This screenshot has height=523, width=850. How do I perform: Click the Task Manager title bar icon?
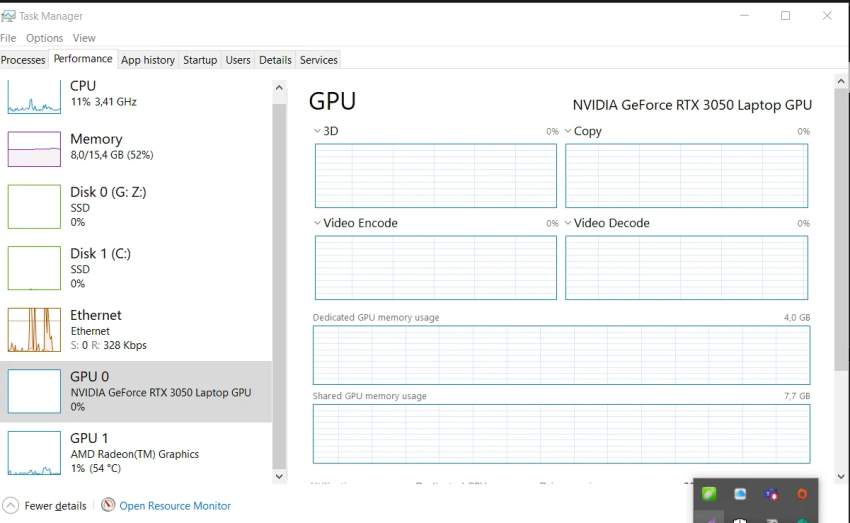[9, 16]
